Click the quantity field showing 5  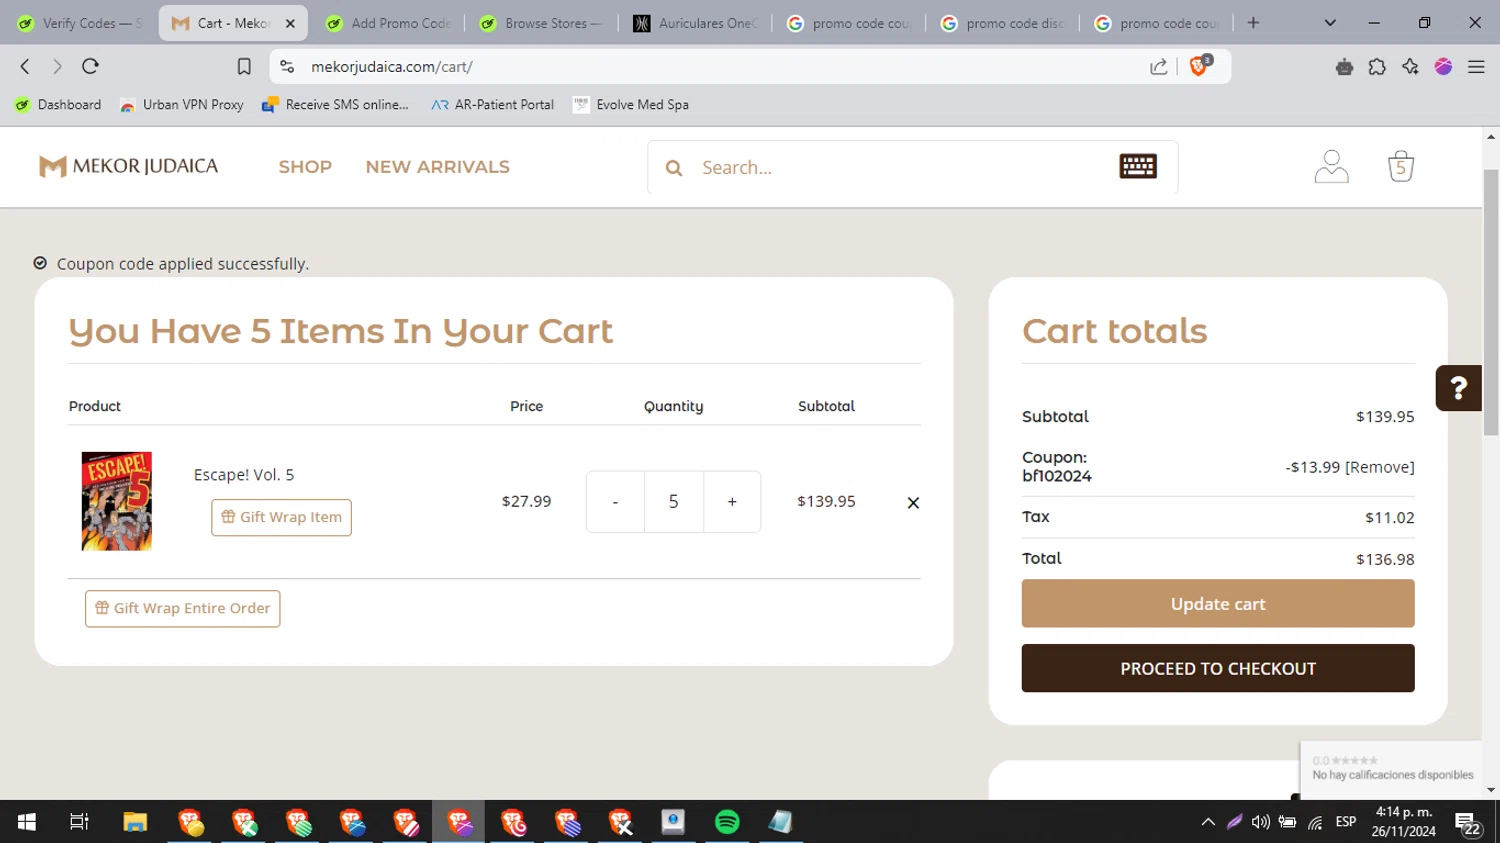673,502
